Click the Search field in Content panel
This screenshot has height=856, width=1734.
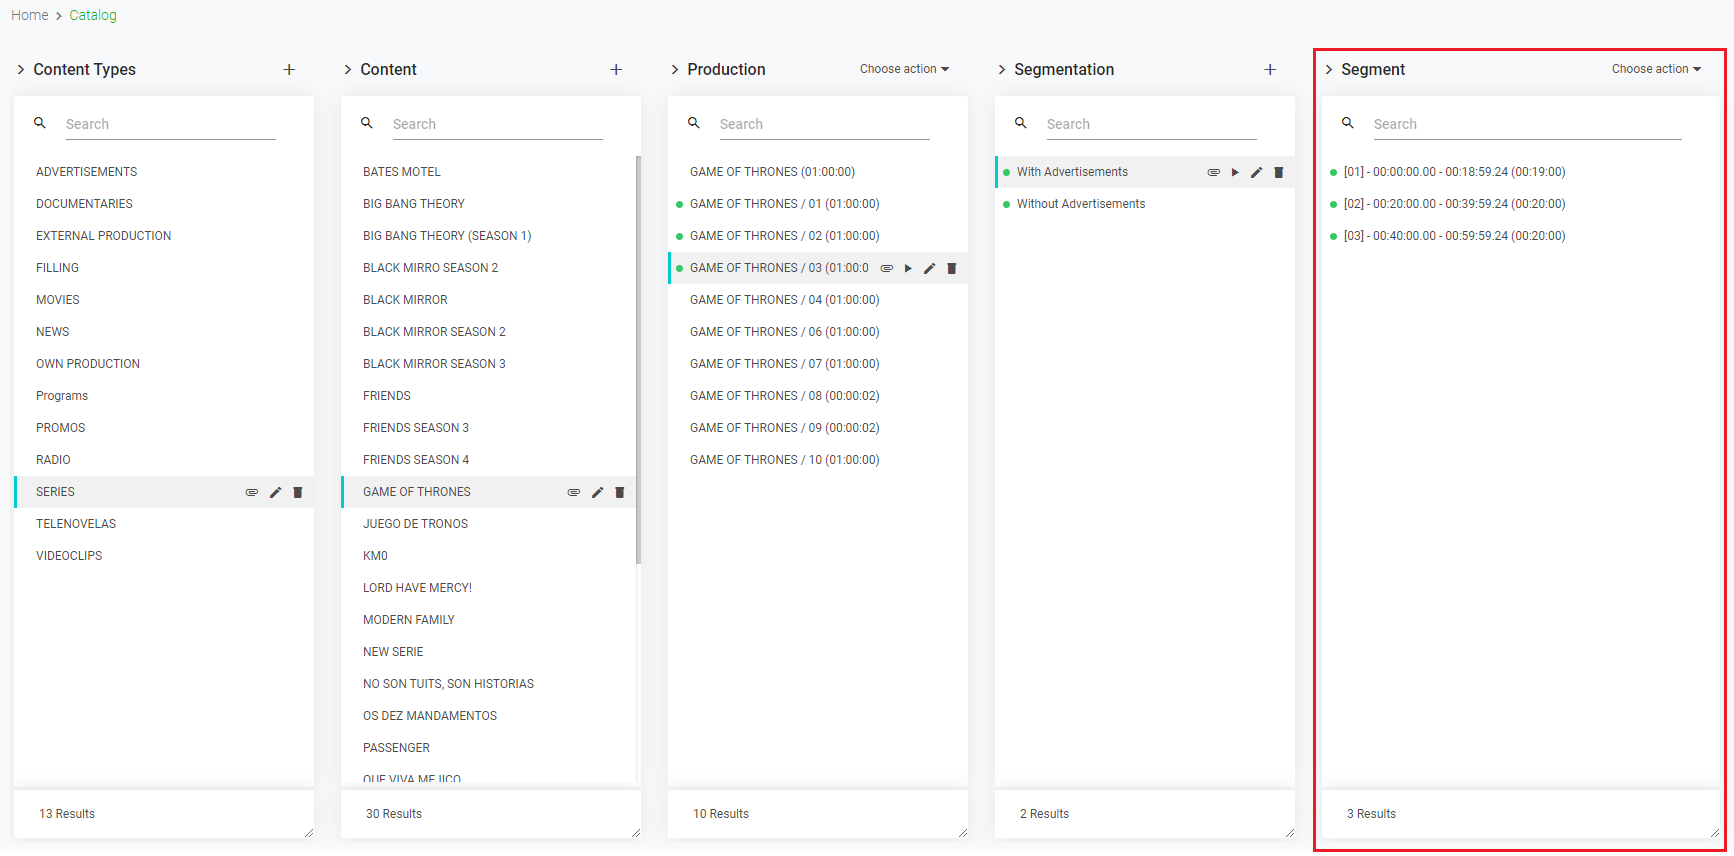click(497, 124)
